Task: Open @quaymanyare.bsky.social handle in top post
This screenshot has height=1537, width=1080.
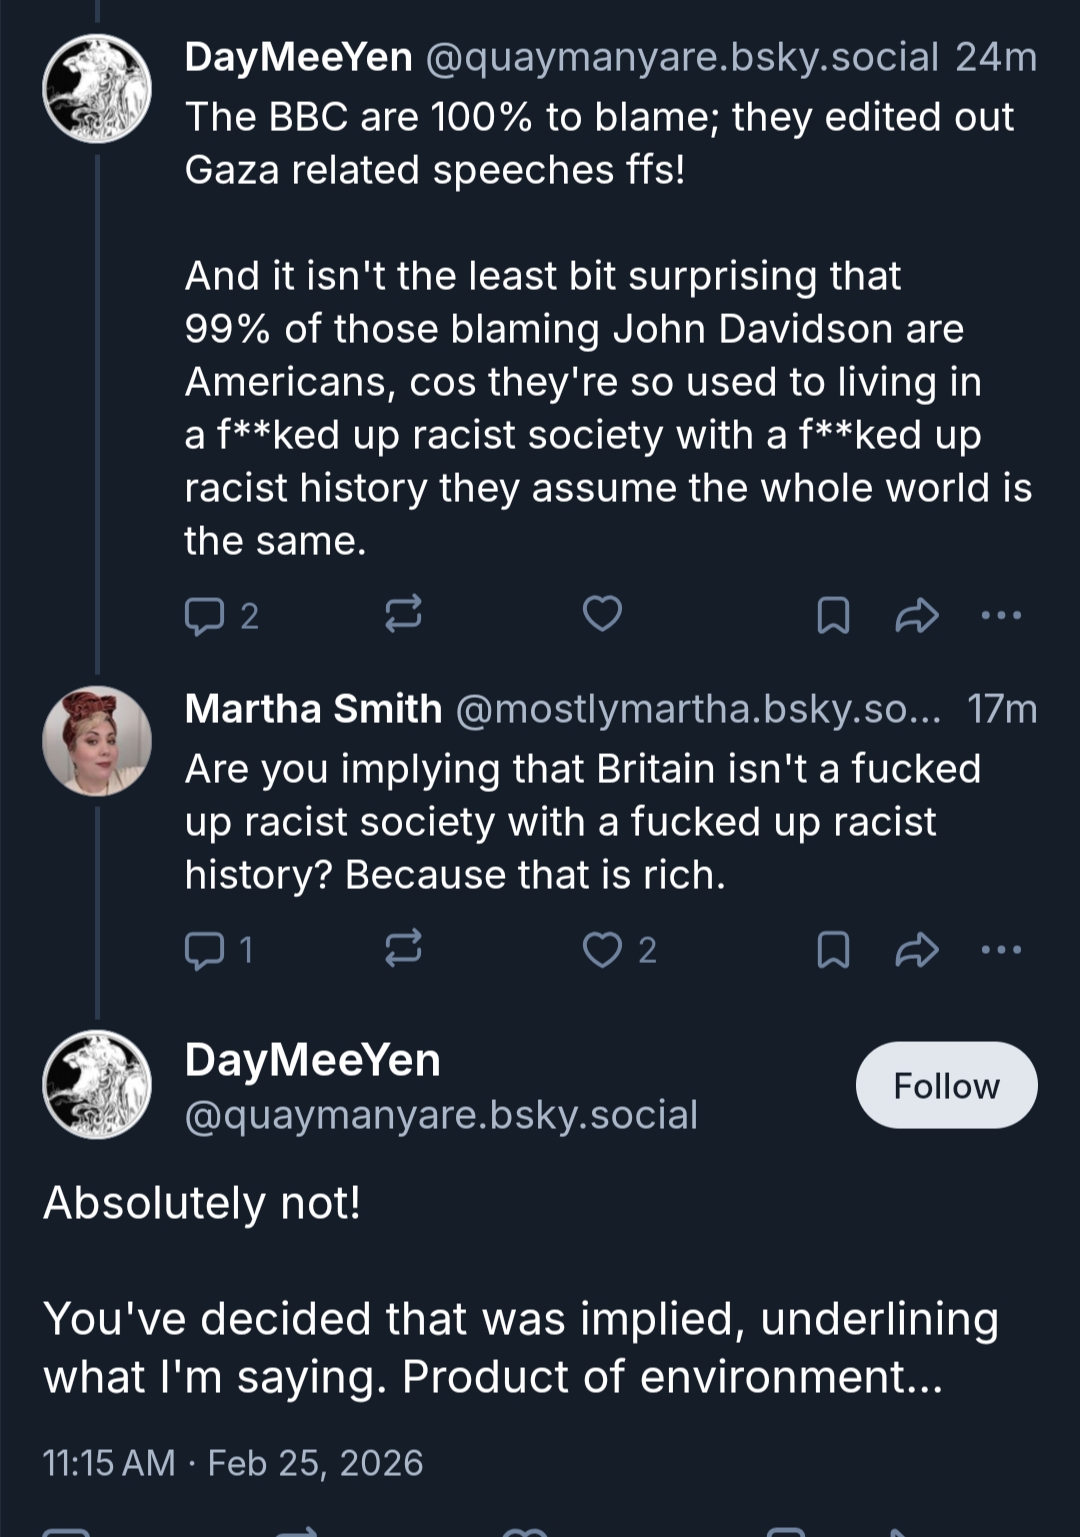Action: 682,58
